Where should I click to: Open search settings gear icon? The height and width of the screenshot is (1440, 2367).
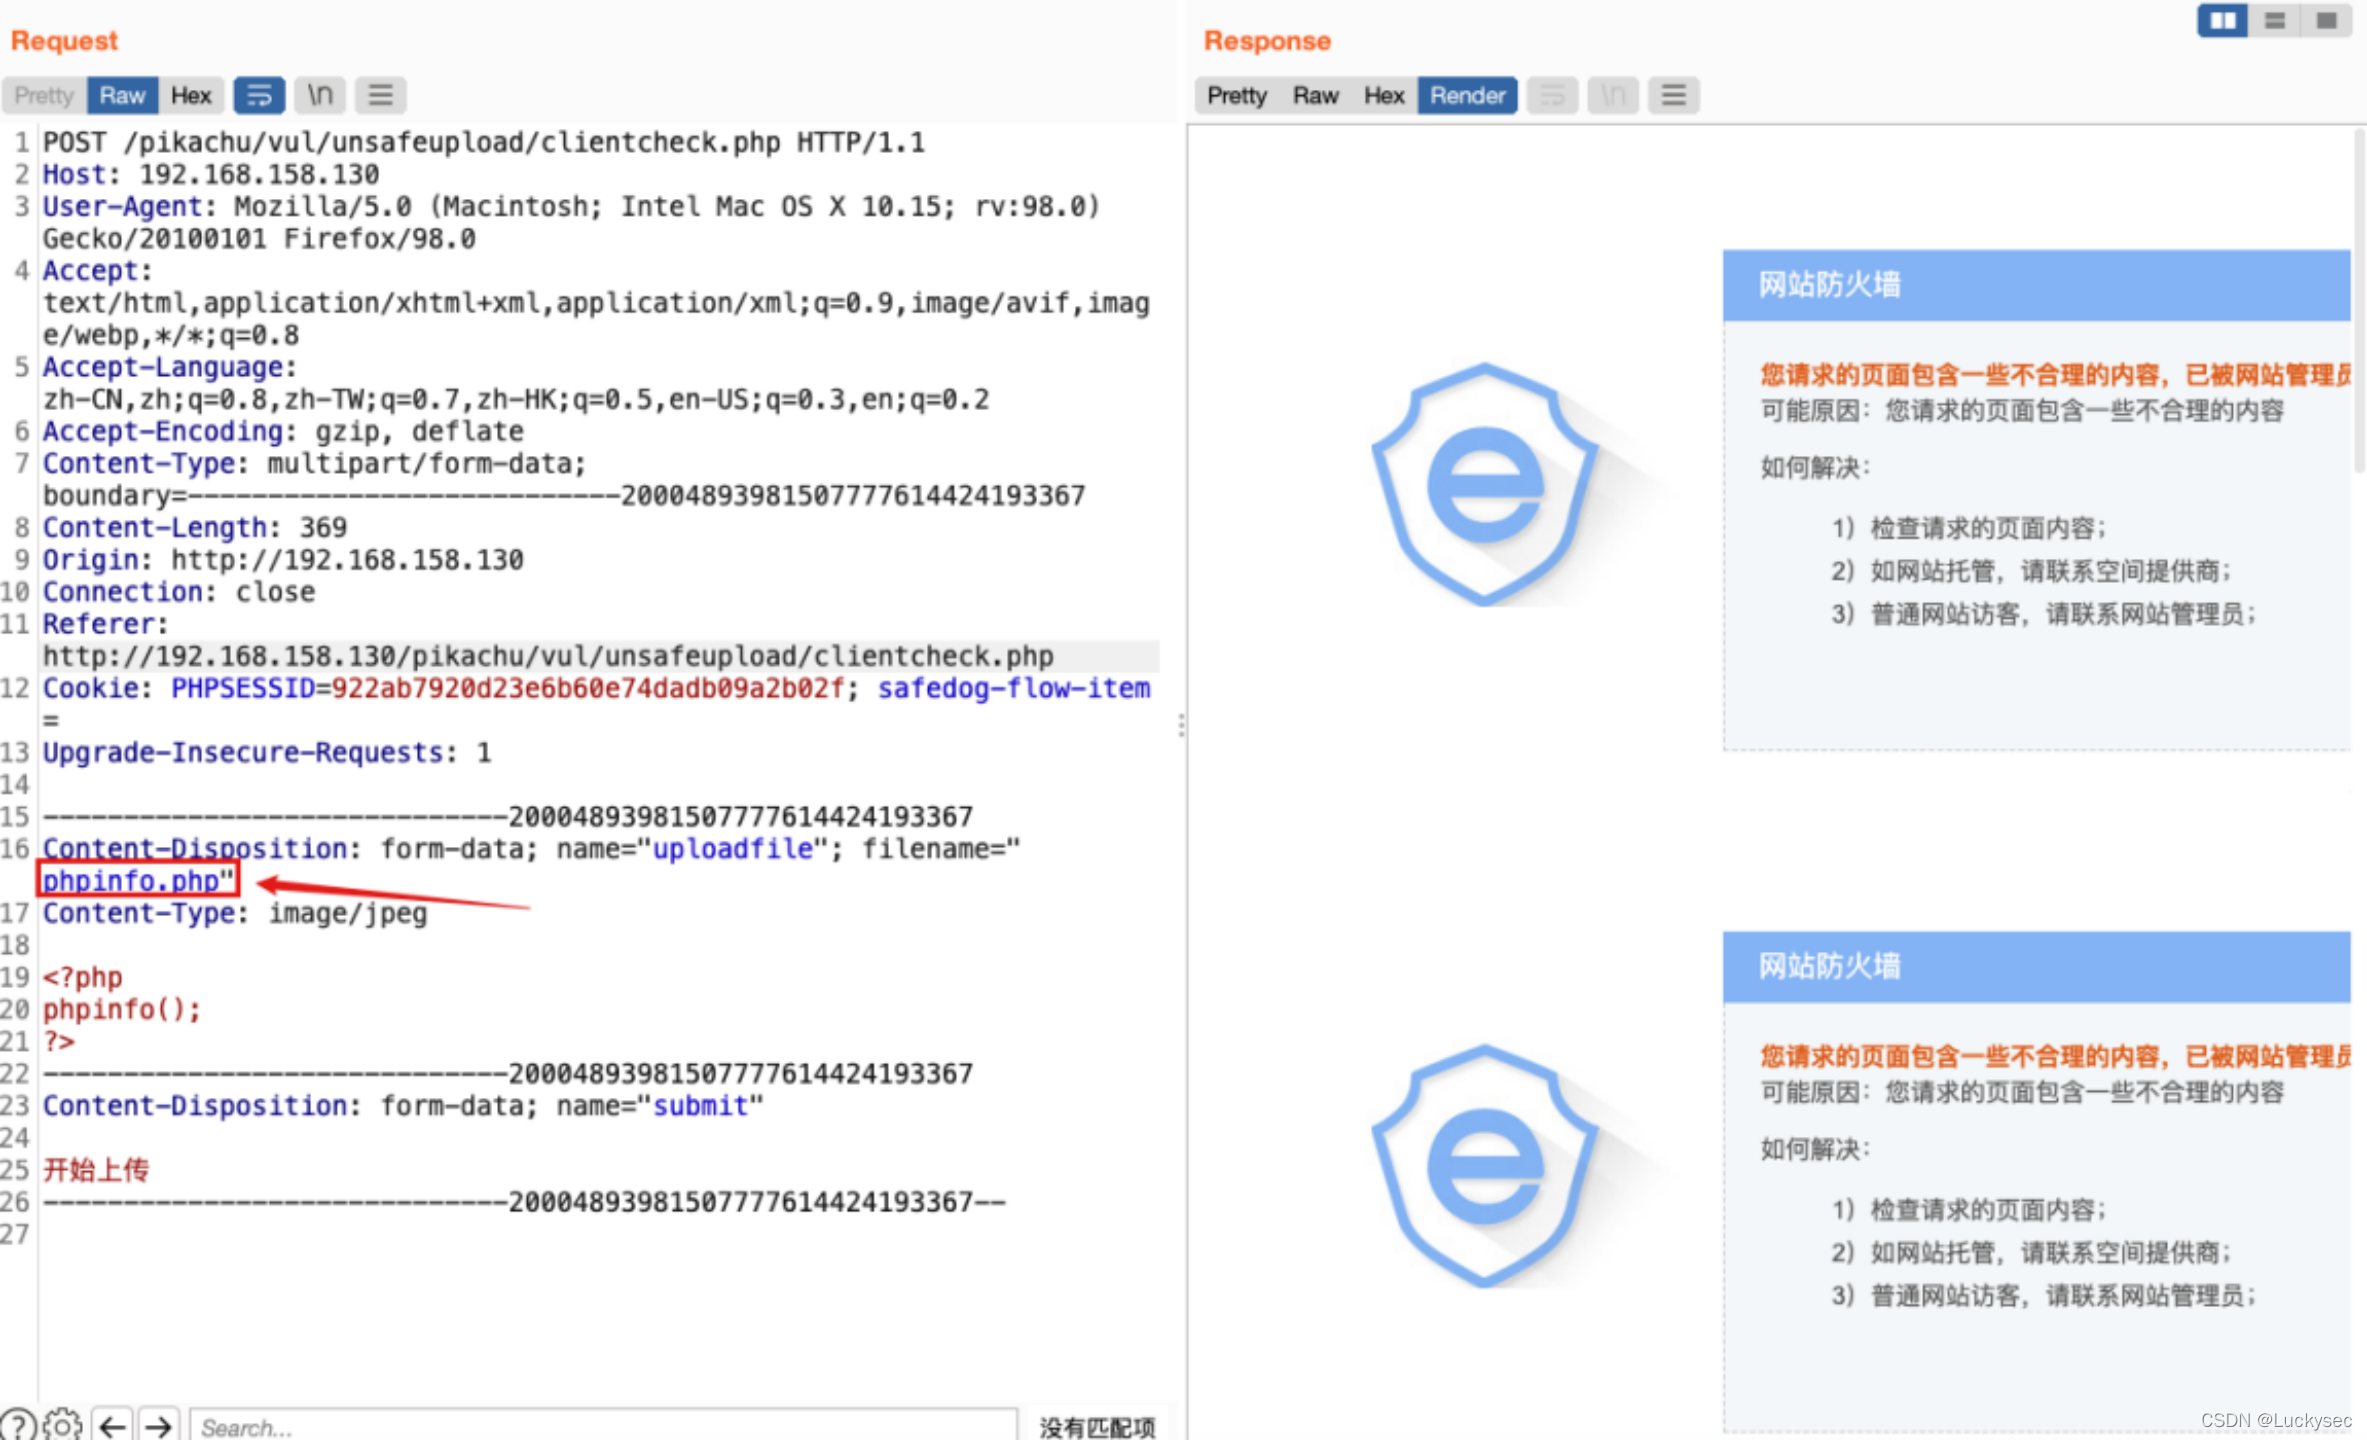click(x=62, y=1425)
